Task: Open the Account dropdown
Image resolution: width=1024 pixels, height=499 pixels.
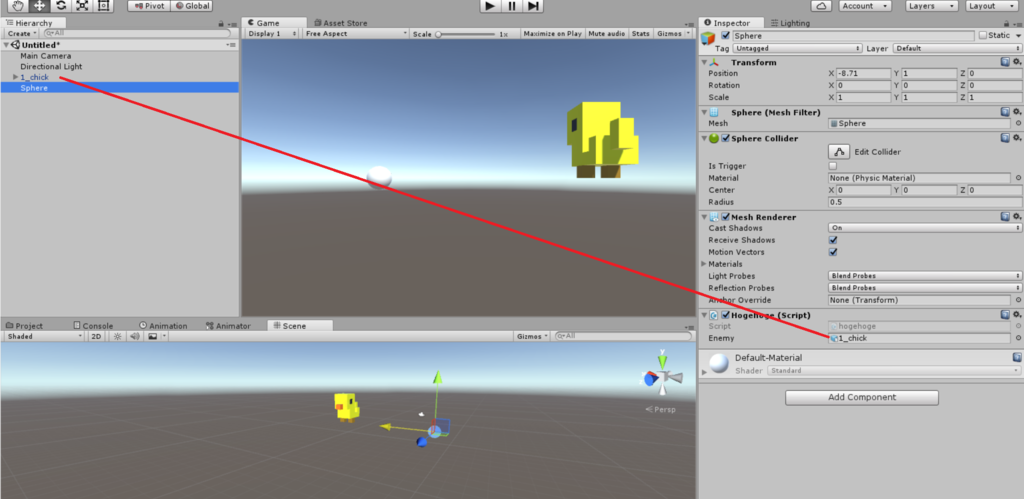Action: pyautogui.click(x=865, y=6)
